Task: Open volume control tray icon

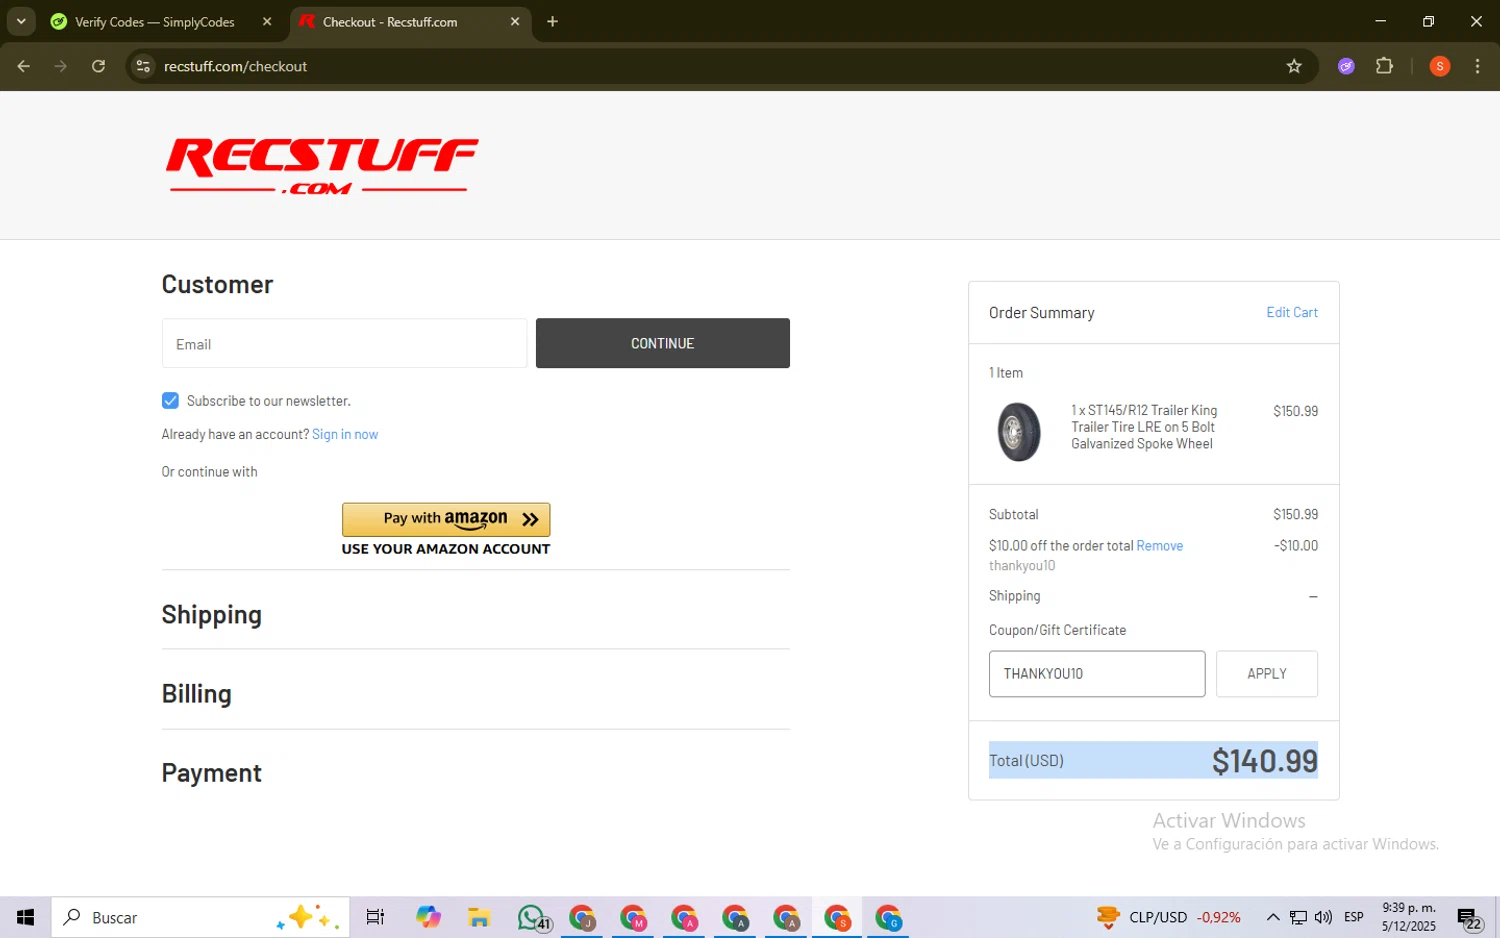Action: (1323, 917)
